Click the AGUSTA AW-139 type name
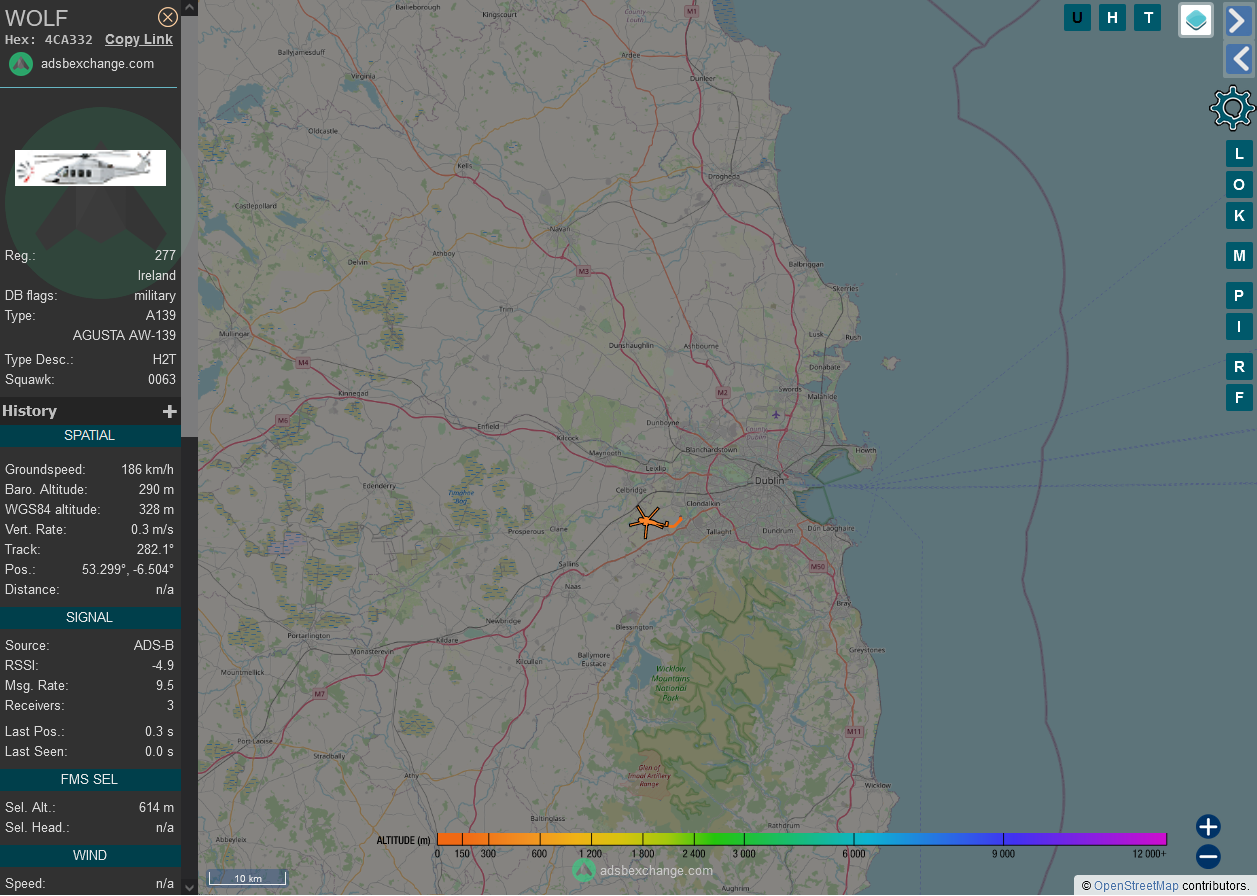Image resolution: width=1257 pixels, height=896 pixels. tap(124, 336)
